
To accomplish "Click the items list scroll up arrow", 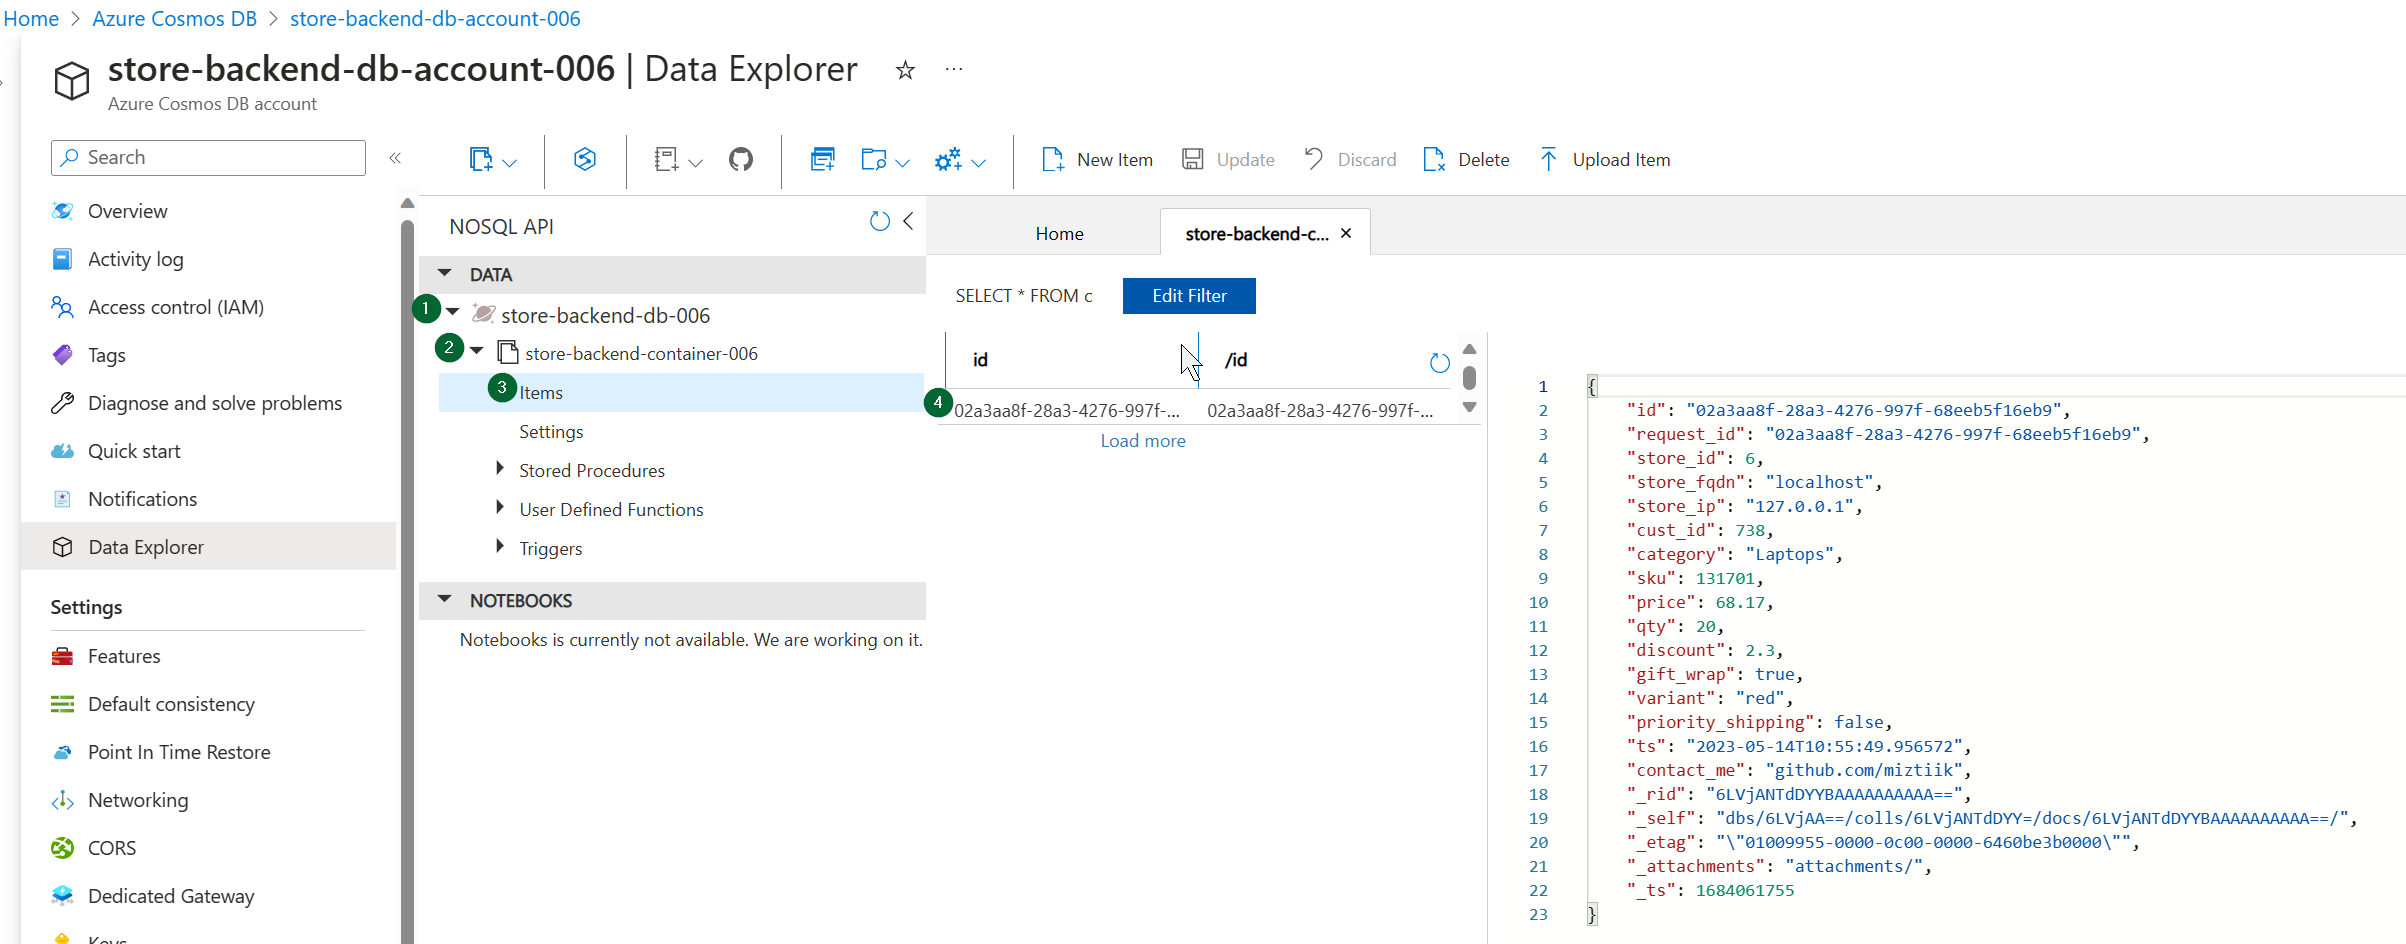I will pos(1469,349).
